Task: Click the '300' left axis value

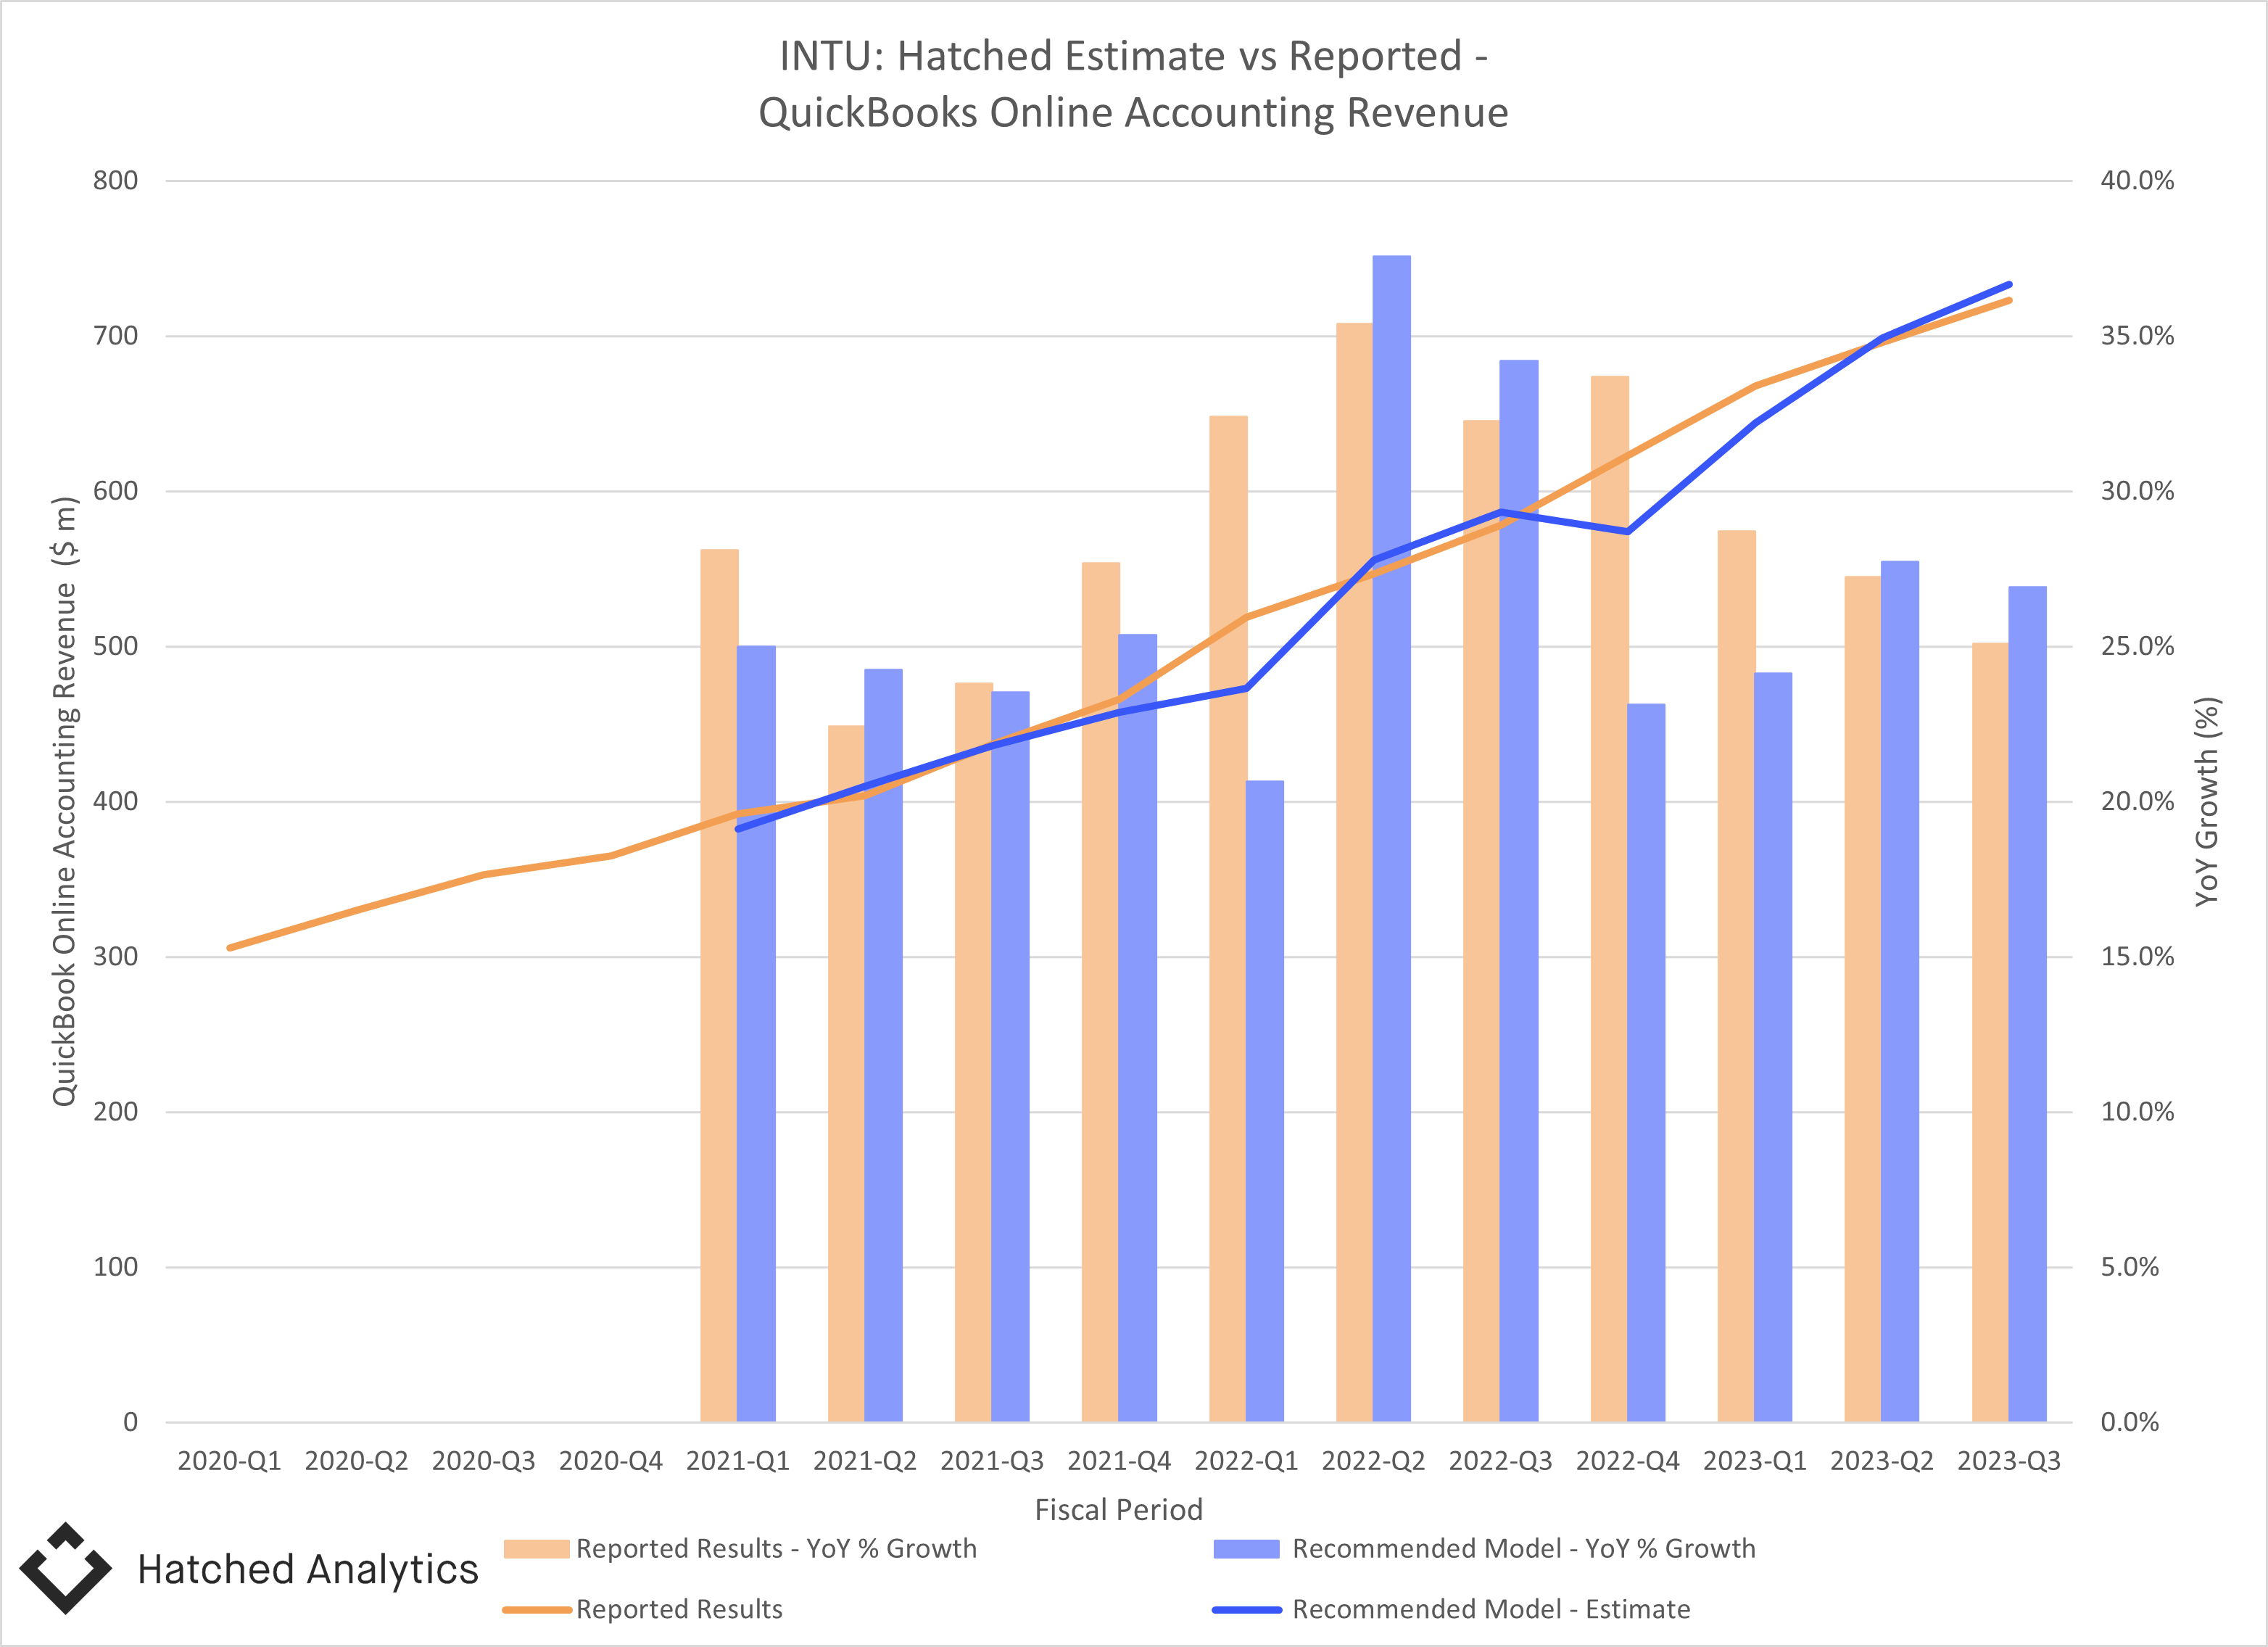Action: click(115, 957)
